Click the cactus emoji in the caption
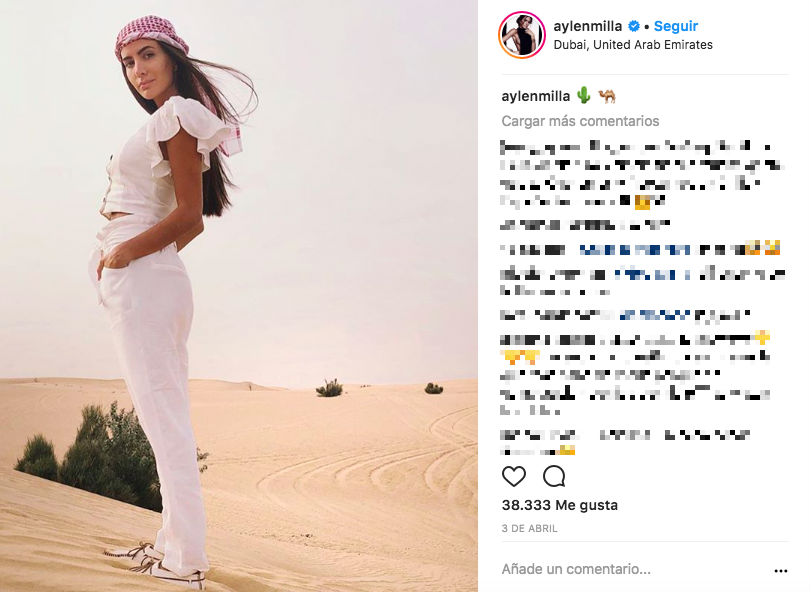 584,96
